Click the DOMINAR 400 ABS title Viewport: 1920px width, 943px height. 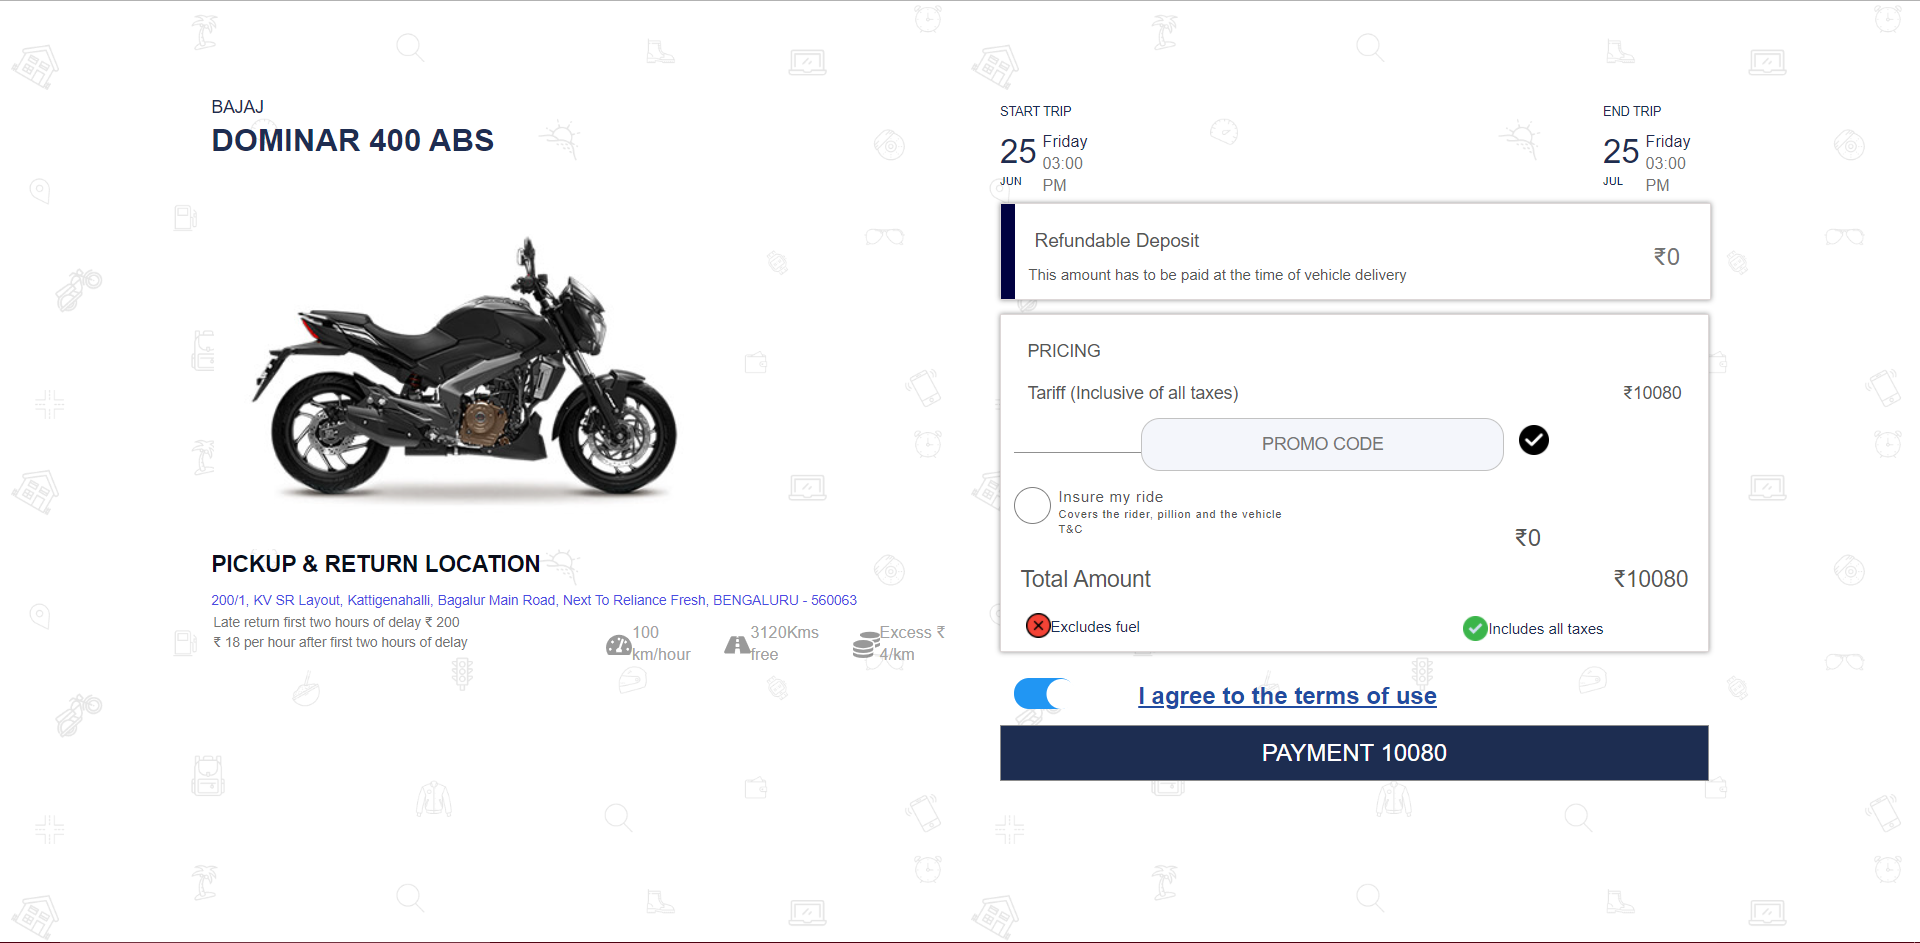coord(352,141)
